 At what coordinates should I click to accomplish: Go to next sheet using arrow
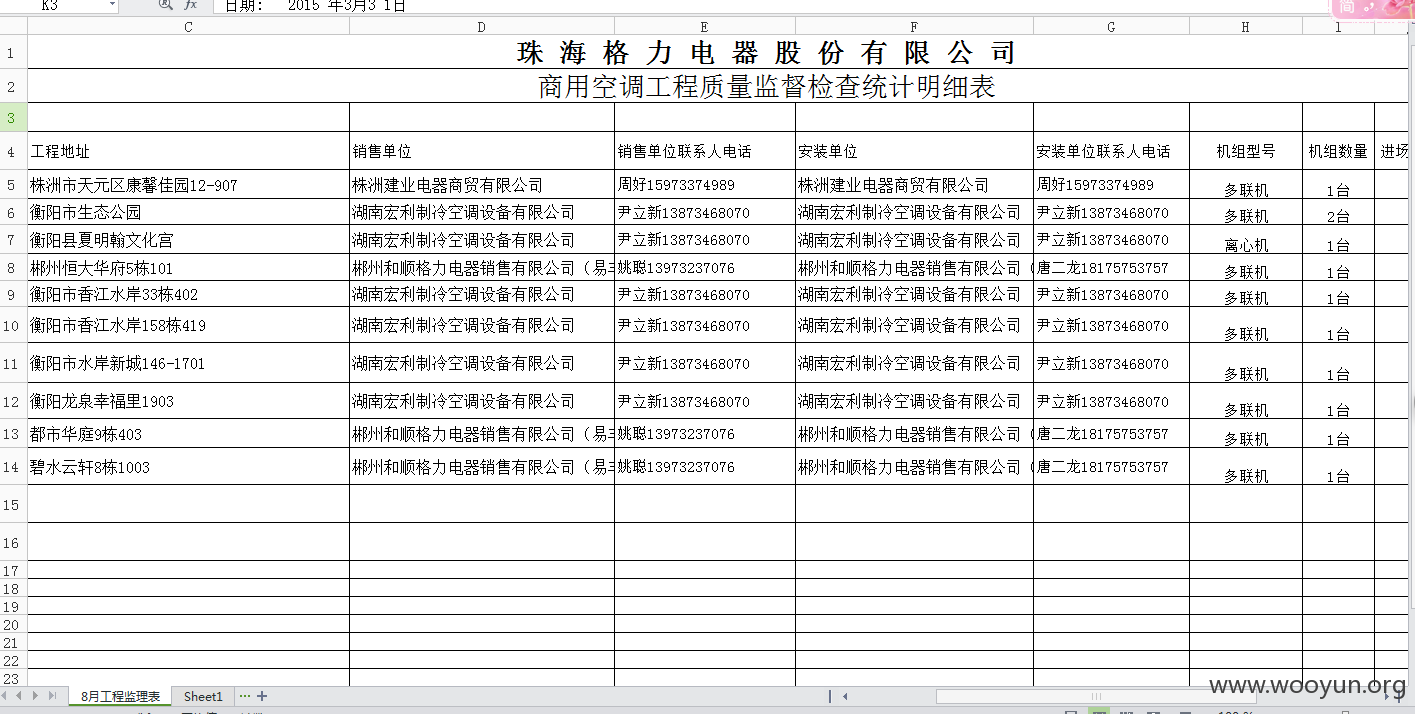[x=37, y=696]
